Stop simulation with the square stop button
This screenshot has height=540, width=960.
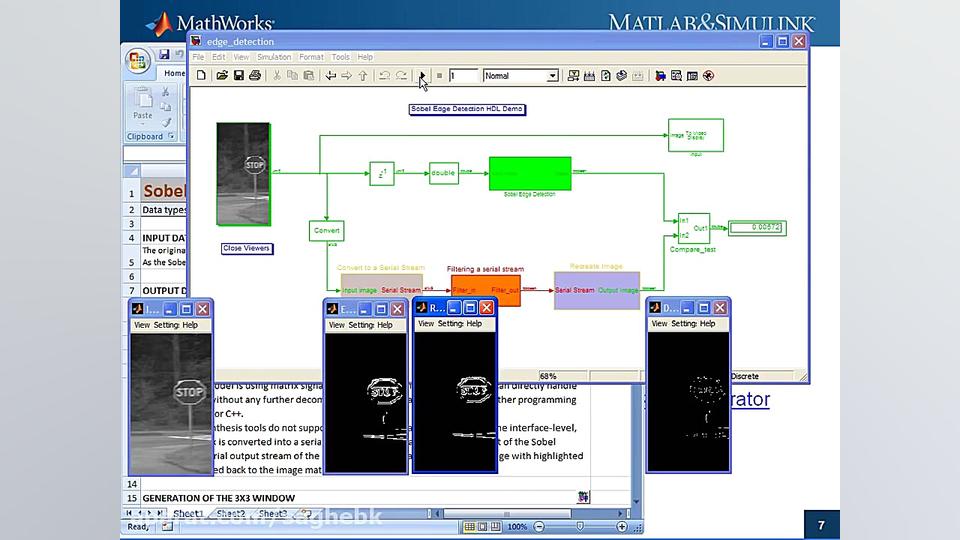439,76
